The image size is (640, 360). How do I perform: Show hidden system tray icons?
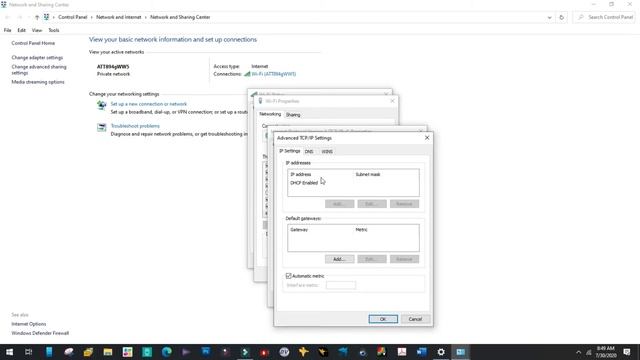[x=578, y=352]
